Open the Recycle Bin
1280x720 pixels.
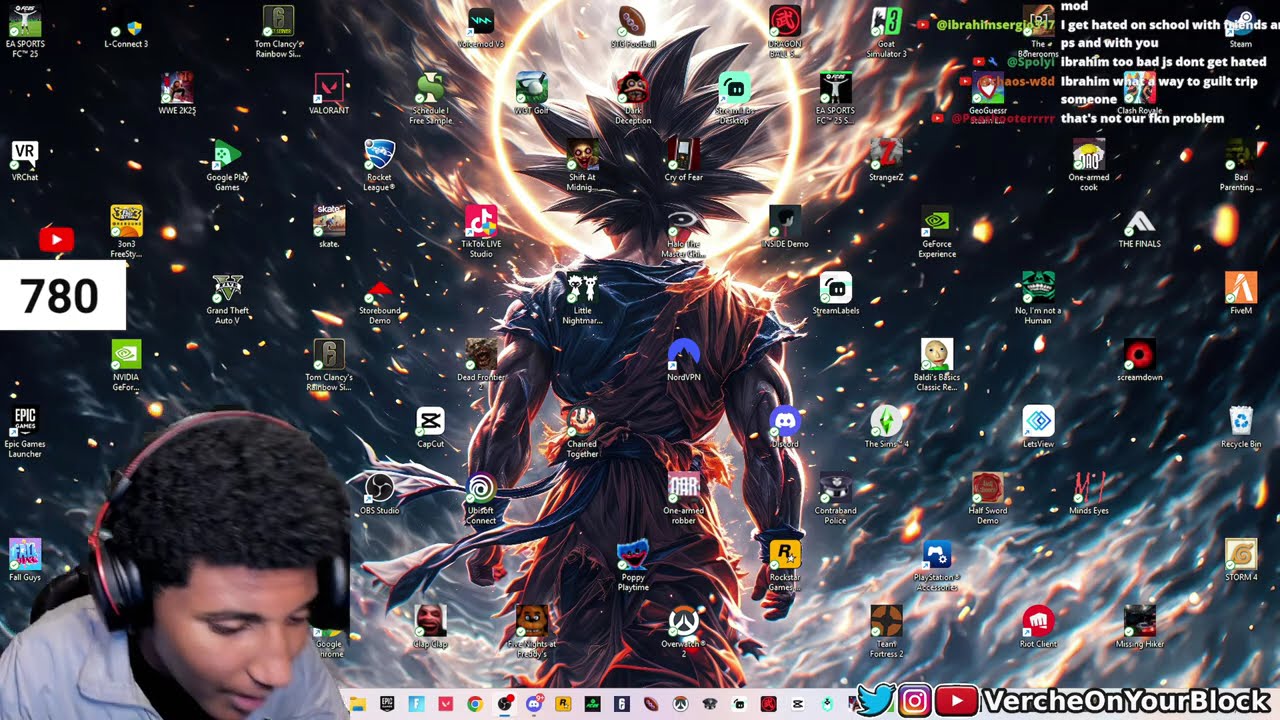pos(1241,428)
